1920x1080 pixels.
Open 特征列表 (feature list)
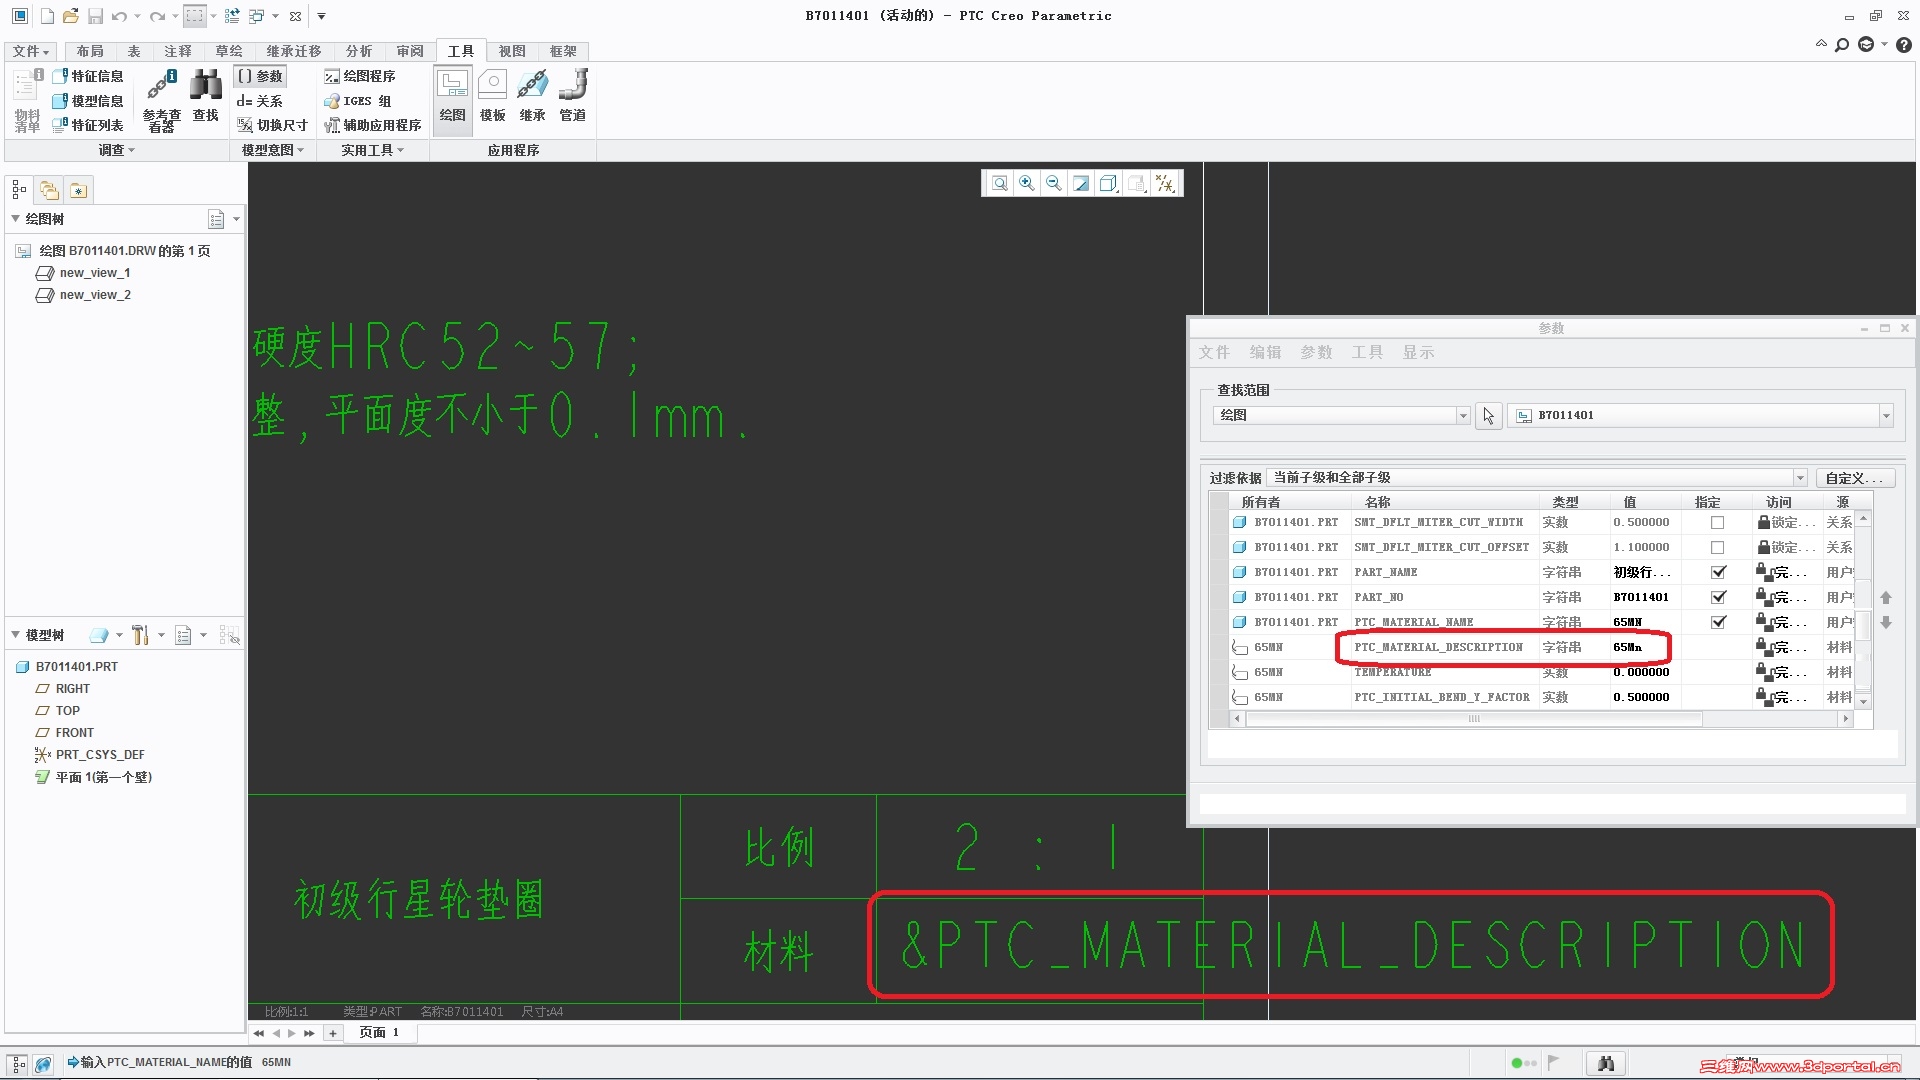click(88, 125)
